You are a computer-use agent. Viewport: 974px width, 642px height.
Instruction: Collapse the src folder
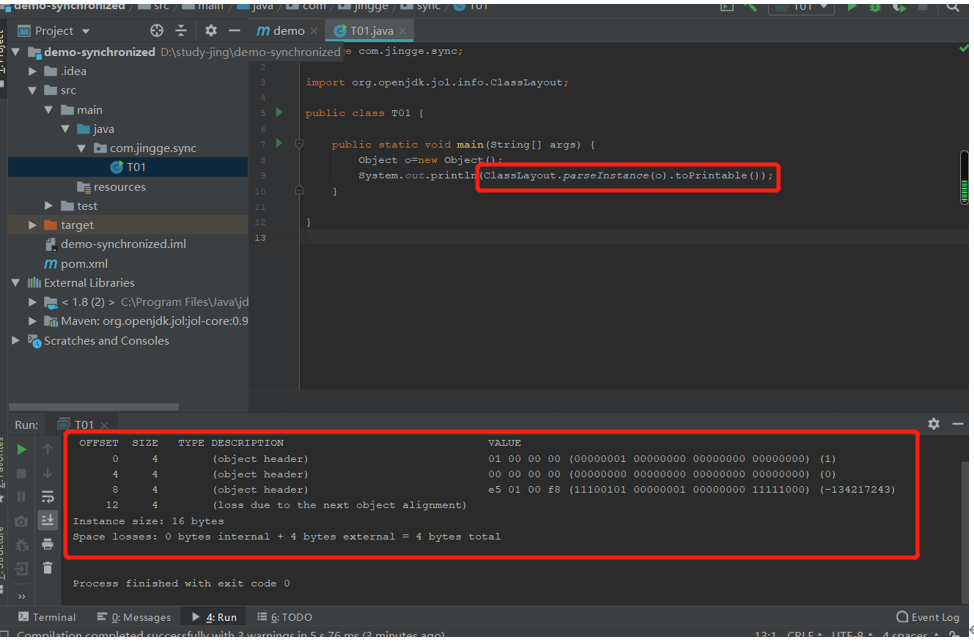[x=32, y=90]
